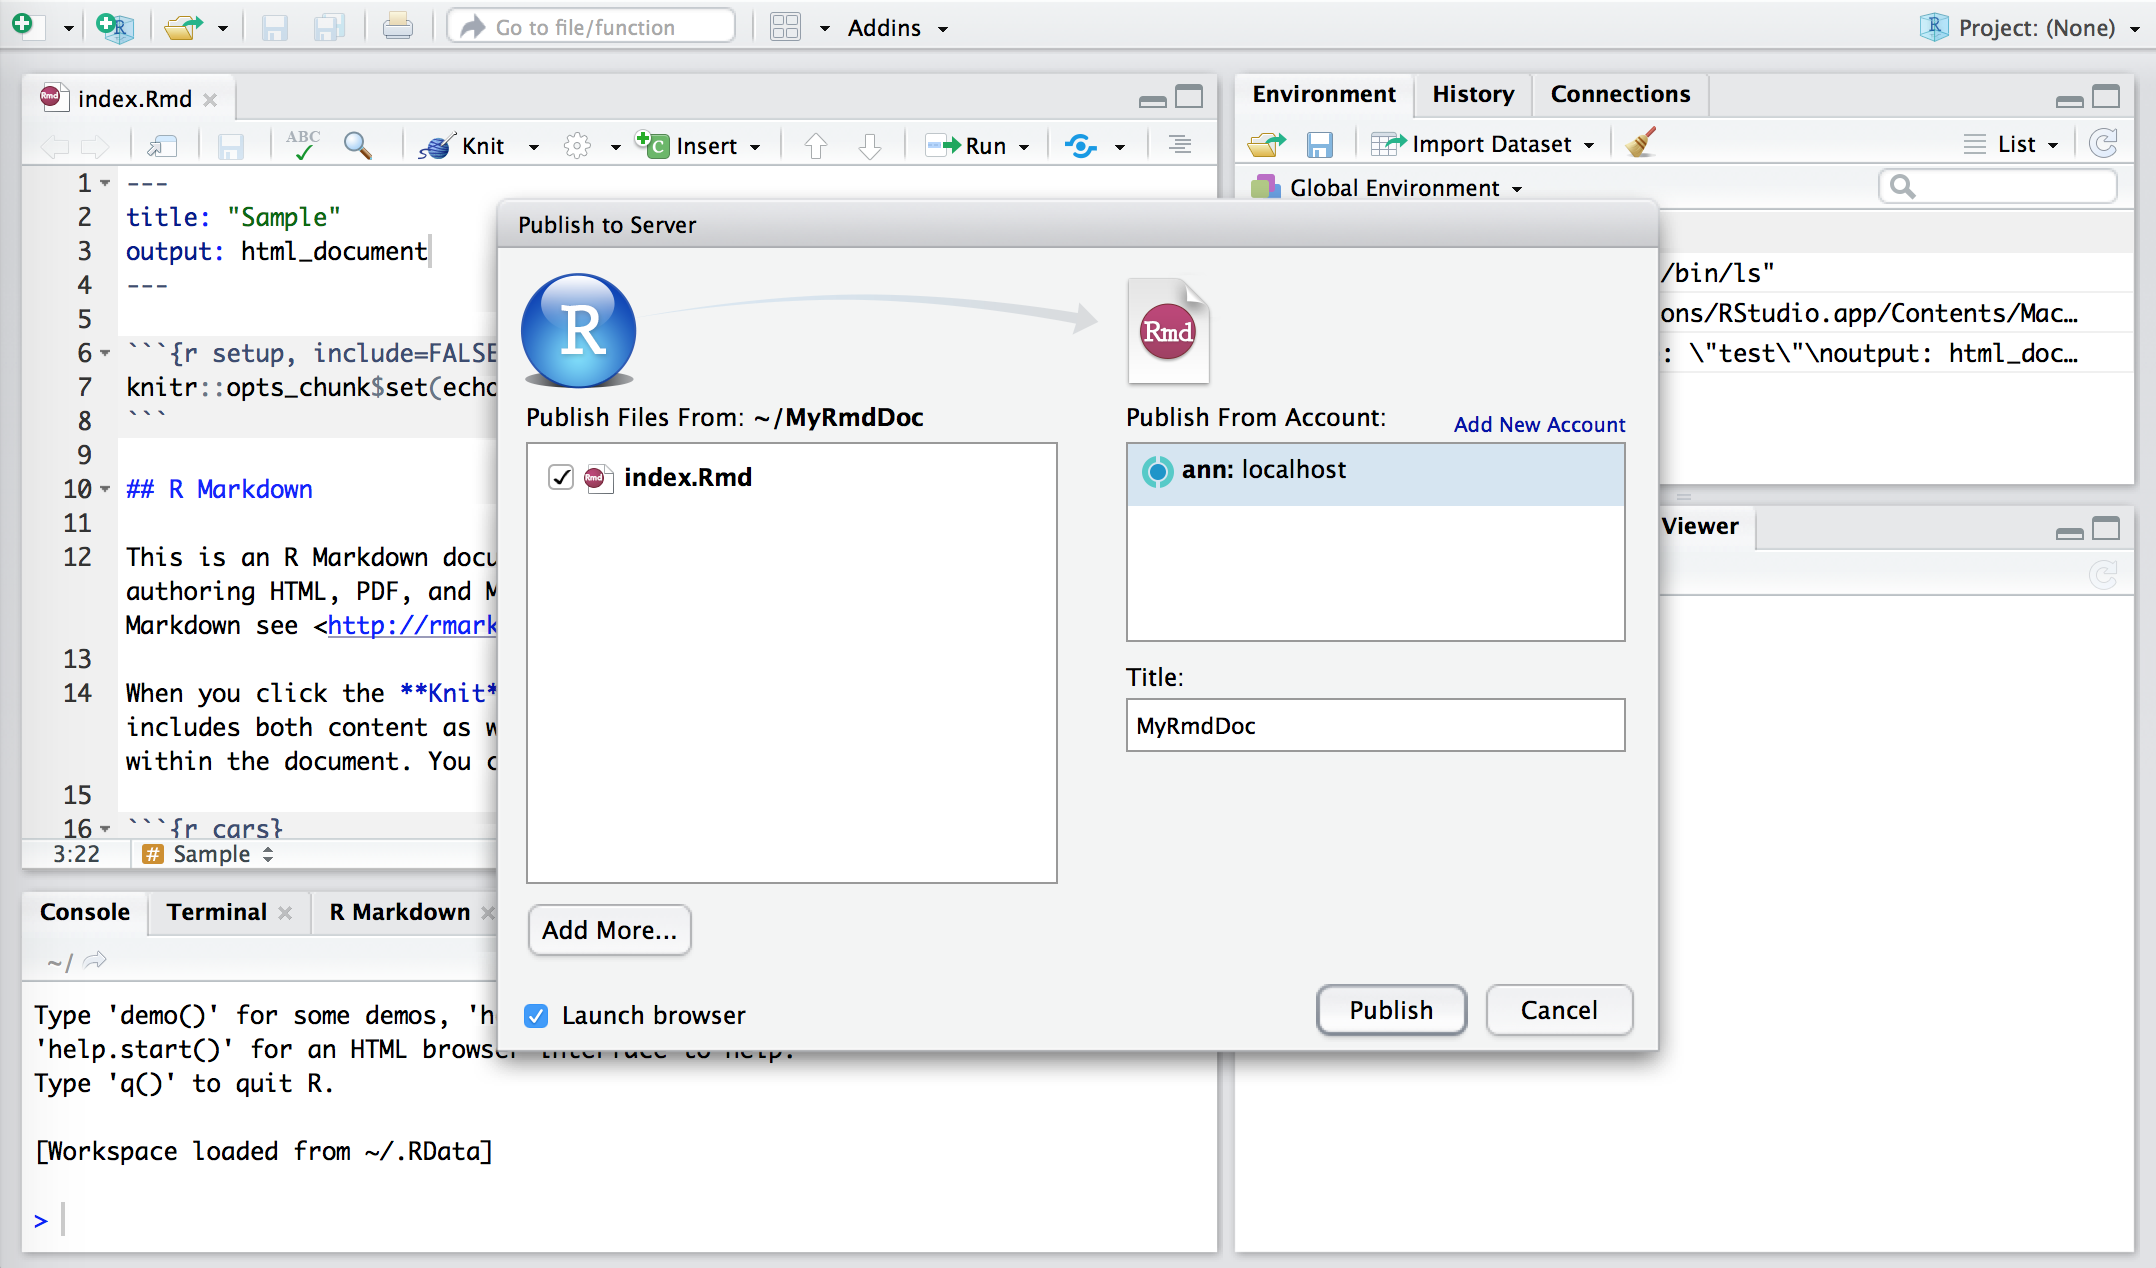Click the Add More button

pos(607,930)
